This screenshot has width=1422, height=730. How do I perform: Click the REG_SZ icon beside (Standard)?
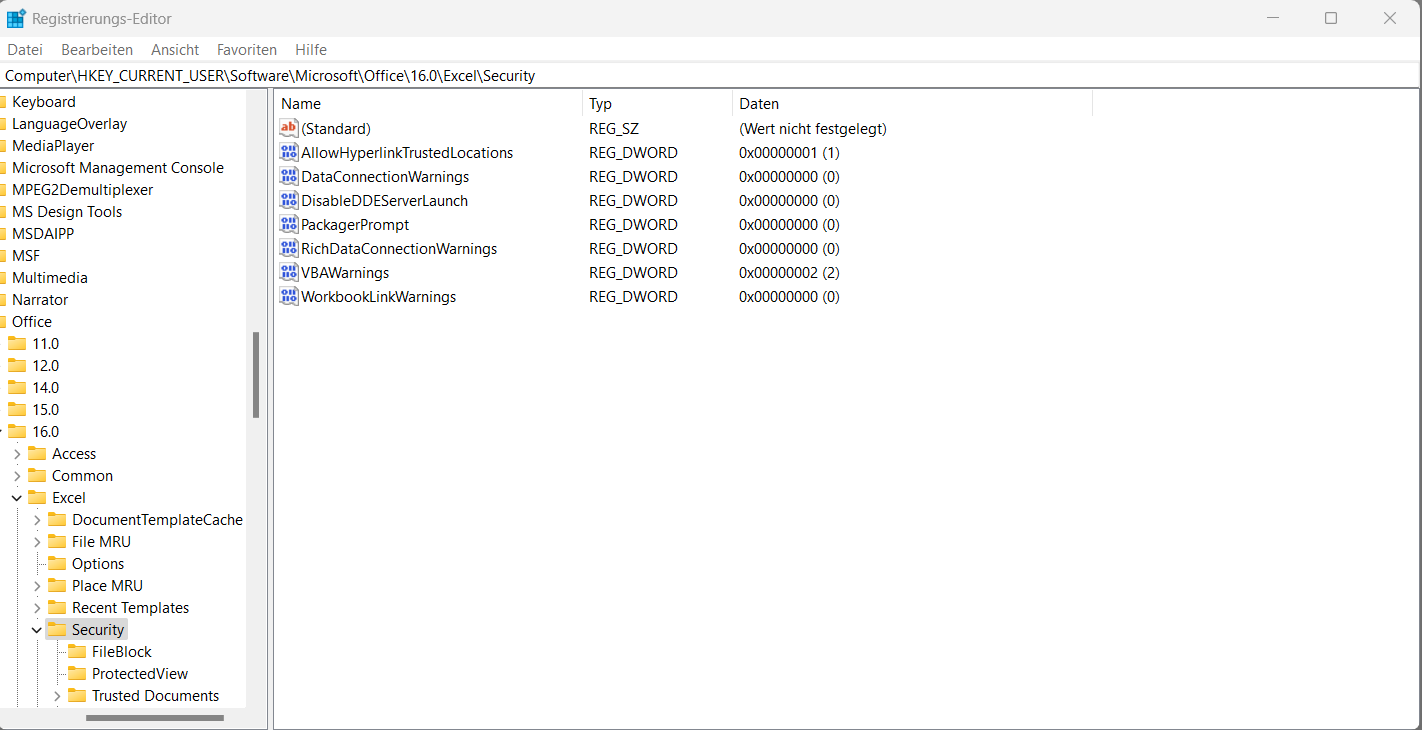pyautogui.click(x=289, y=128)
